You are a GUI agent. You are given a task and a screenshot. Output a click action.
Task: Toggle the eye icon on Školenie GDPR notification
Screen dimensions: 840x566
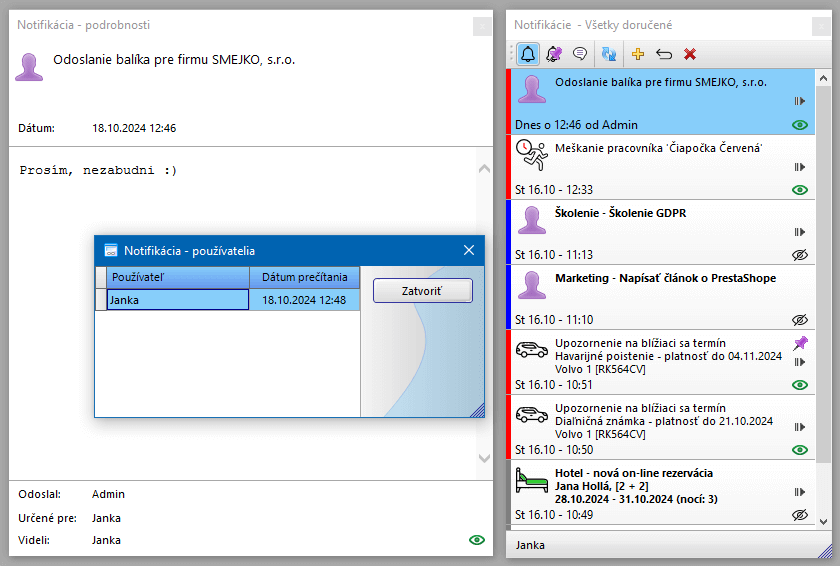click(x=799, y=255)
